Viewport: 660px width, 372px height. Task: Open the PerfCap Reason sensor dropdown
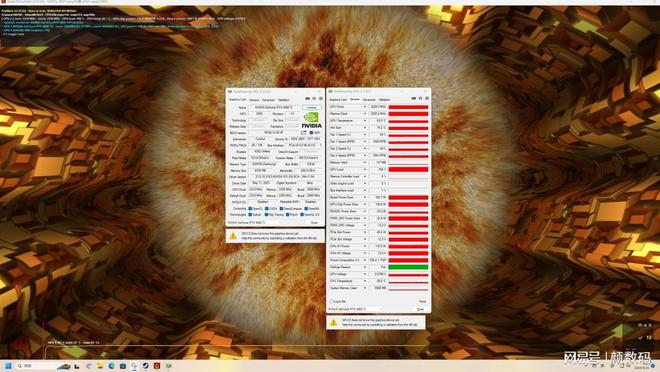[x=365, y=267]
